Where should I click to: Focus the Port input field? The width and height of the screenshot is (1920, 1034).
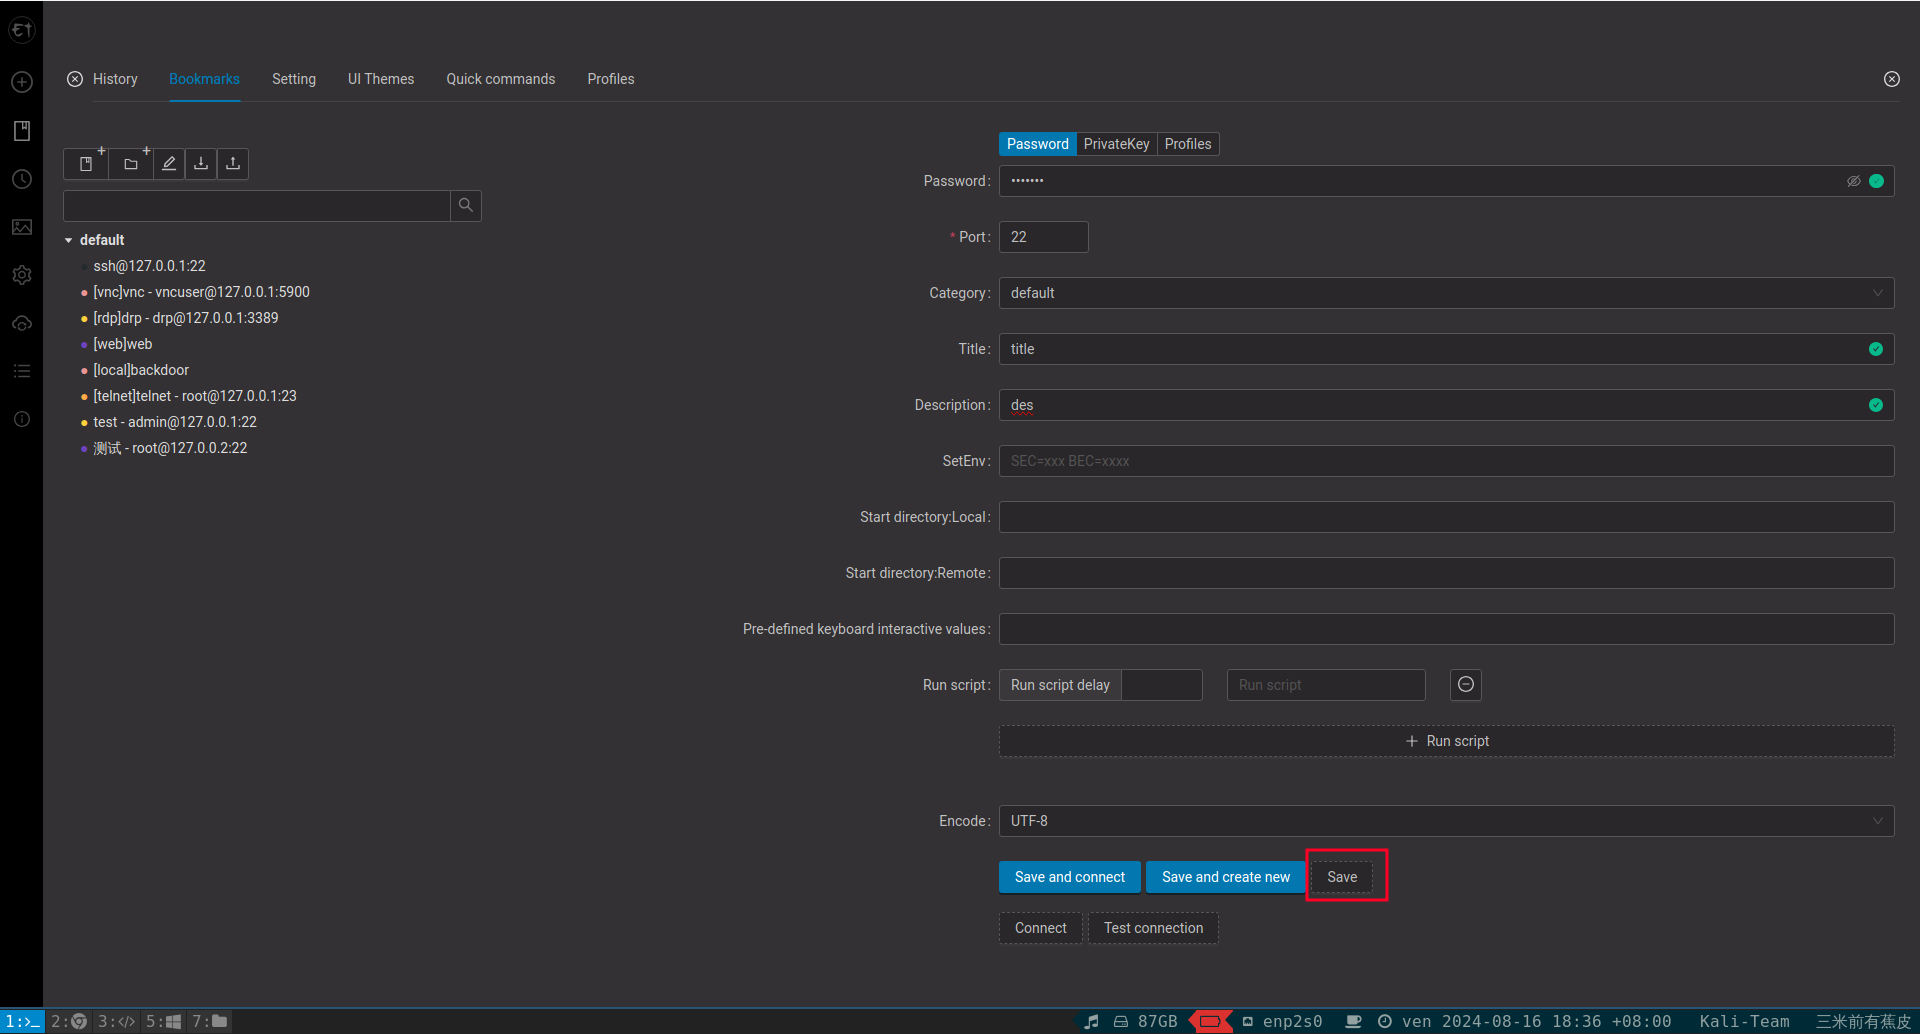pos(1043,237)
